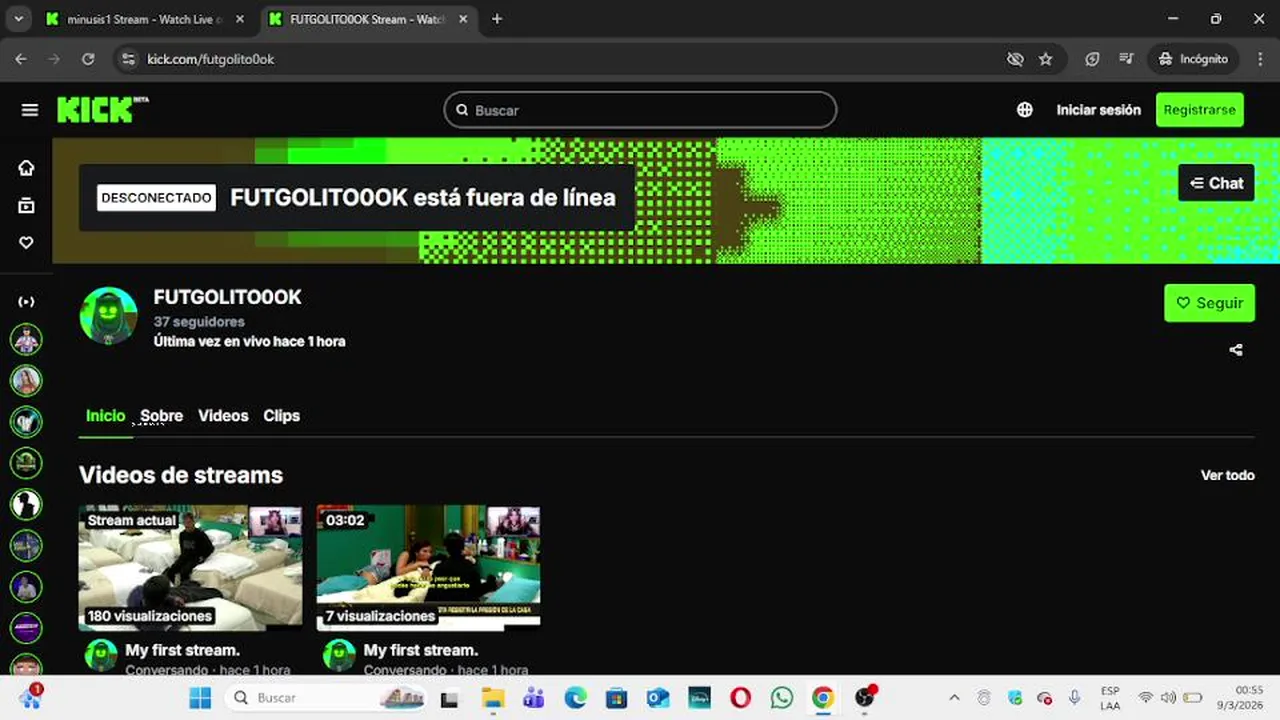Image resolution: width=1280 pixels, height=720 pixels.
Task: Expand the tab search dropdown arrow
Action: 18,19
